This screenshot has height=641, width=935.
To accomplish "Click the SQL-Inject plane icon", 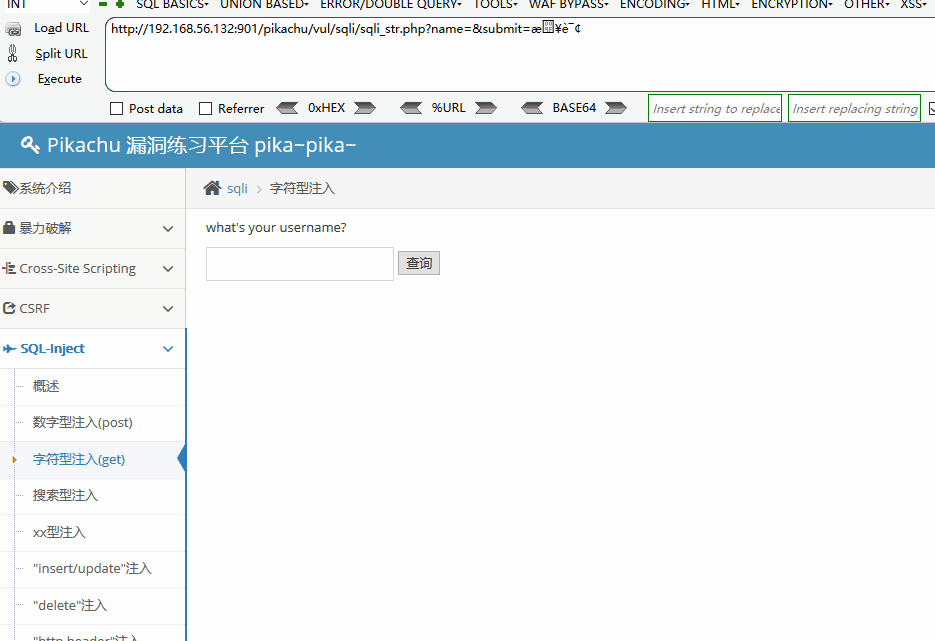I will coord(10,349).
